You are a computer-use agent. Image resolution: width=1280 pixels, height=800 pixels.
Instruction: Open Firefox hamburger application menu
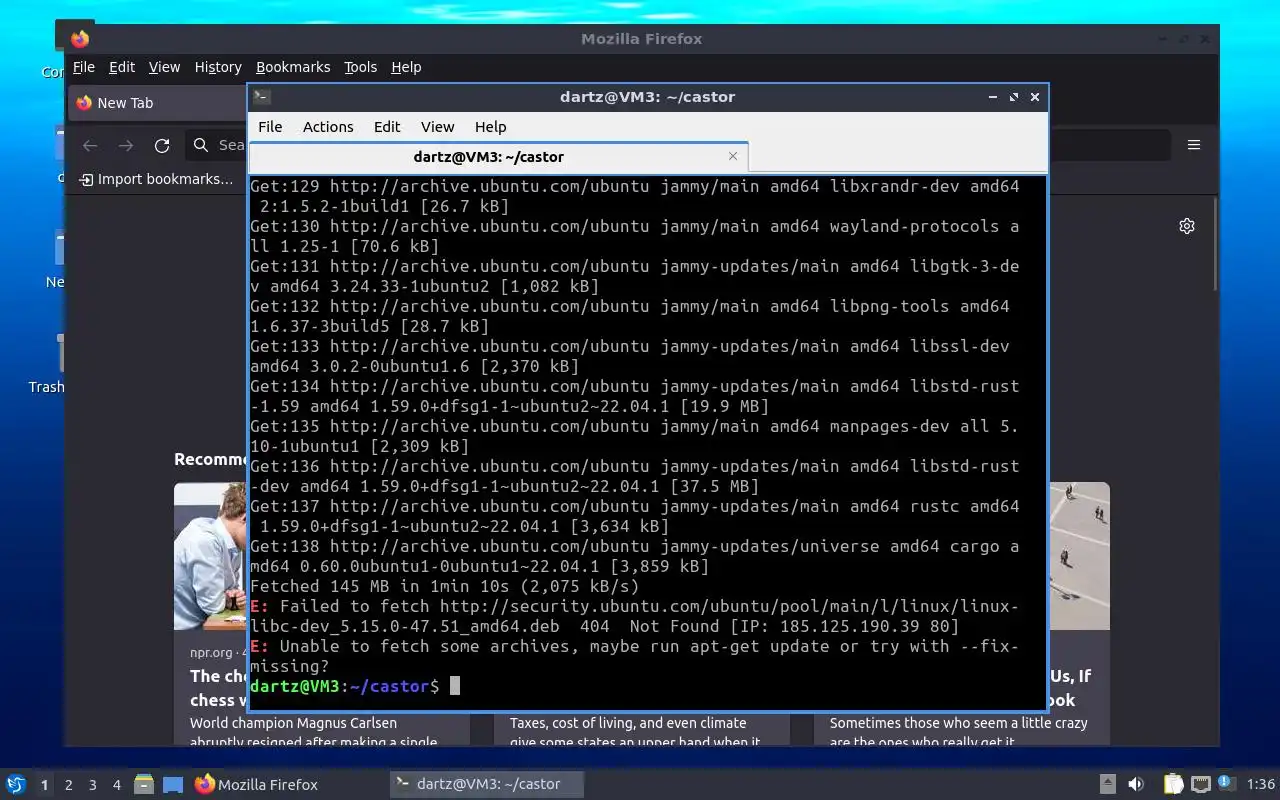1194,145
